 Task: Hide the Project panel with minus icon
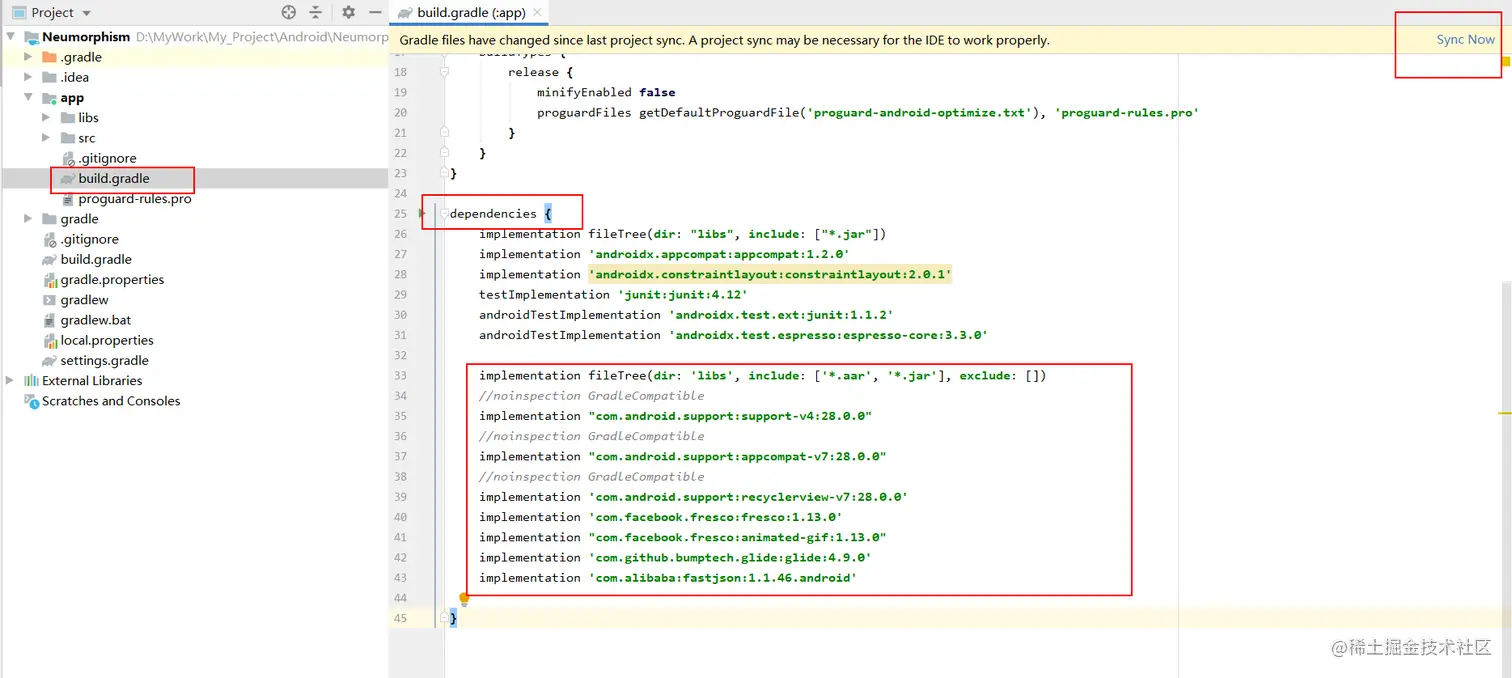coord(375,12)
